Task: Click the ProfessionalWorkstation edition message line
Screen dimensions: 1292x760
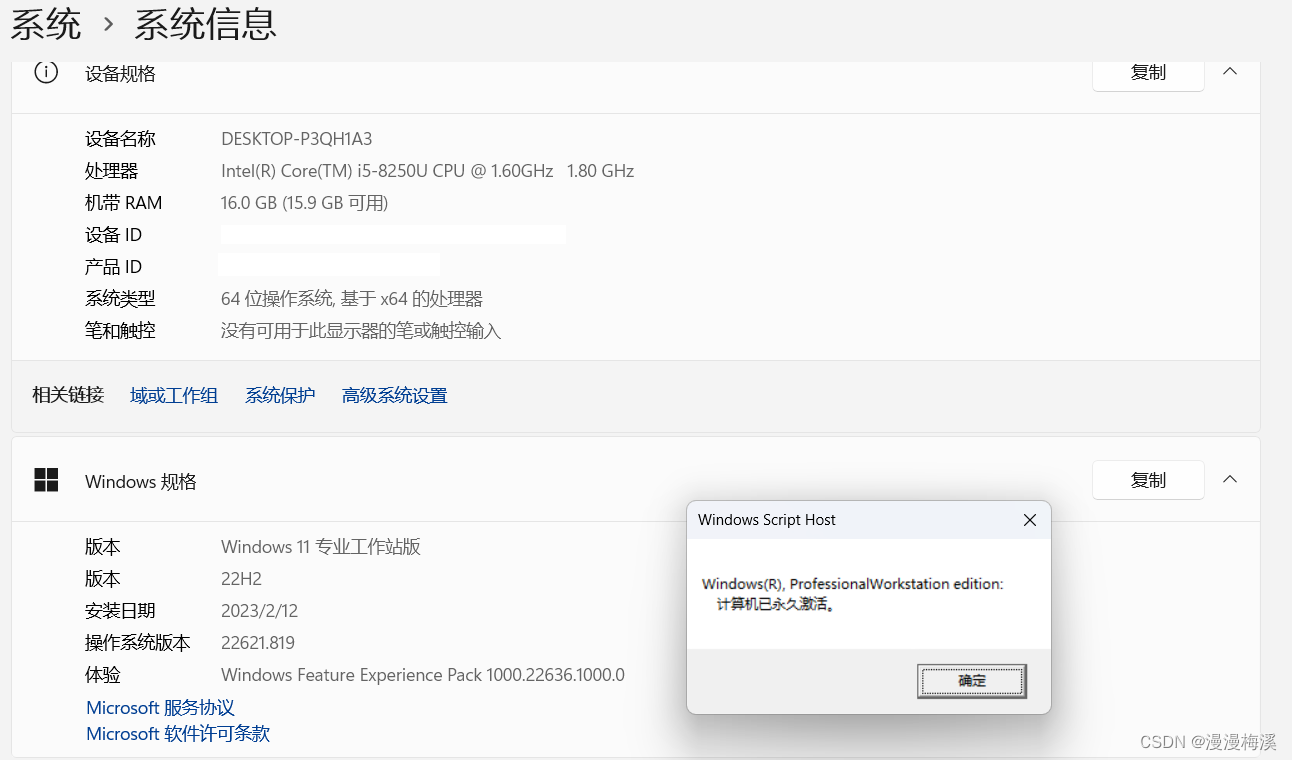Action: coord(852,584)
